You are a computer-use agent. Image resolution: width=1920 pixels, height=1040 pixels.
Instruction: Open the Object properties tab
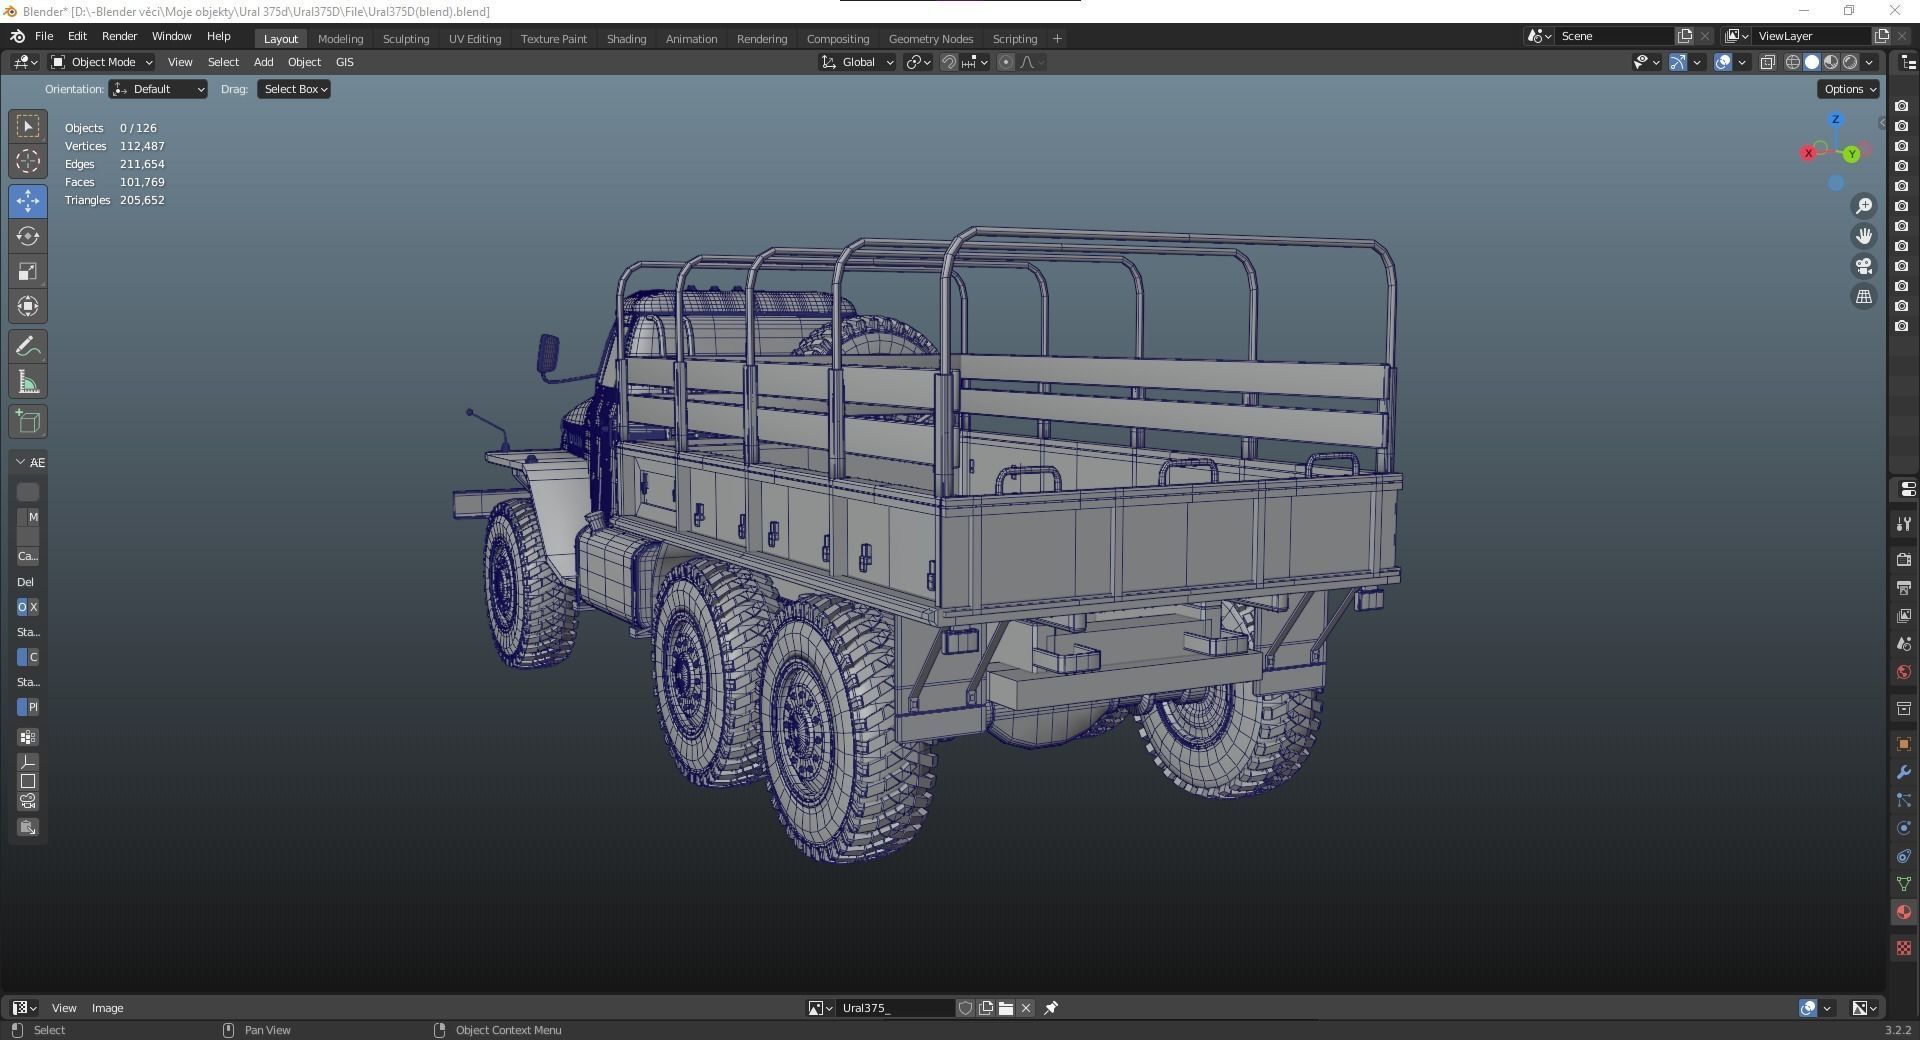(1903, 744)
